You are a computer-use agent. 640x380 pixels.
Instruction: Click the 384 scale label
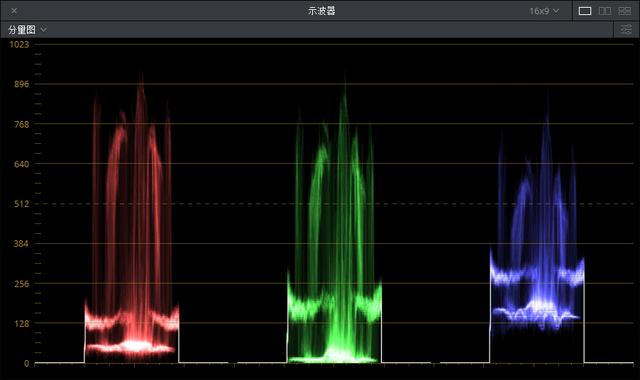tap(22, 244)
